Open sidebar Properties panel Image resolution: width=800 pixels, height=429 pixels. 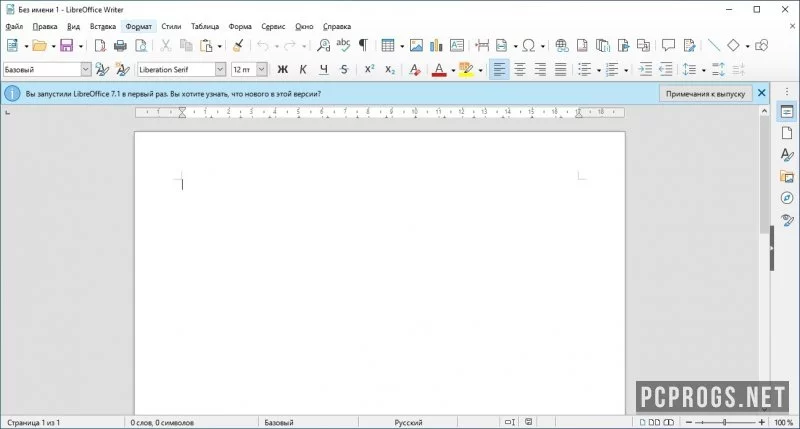point(787,112)
